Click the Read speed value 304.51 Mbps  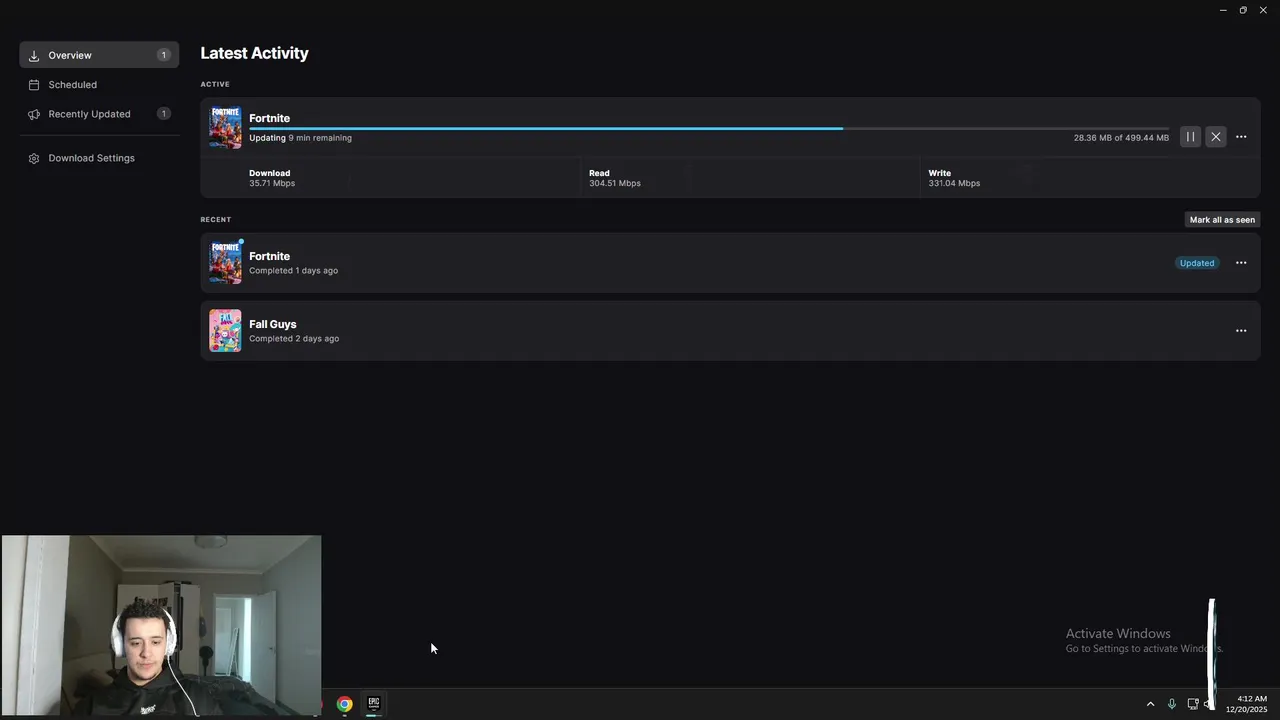pyautogui.click(x=615, y=184)
